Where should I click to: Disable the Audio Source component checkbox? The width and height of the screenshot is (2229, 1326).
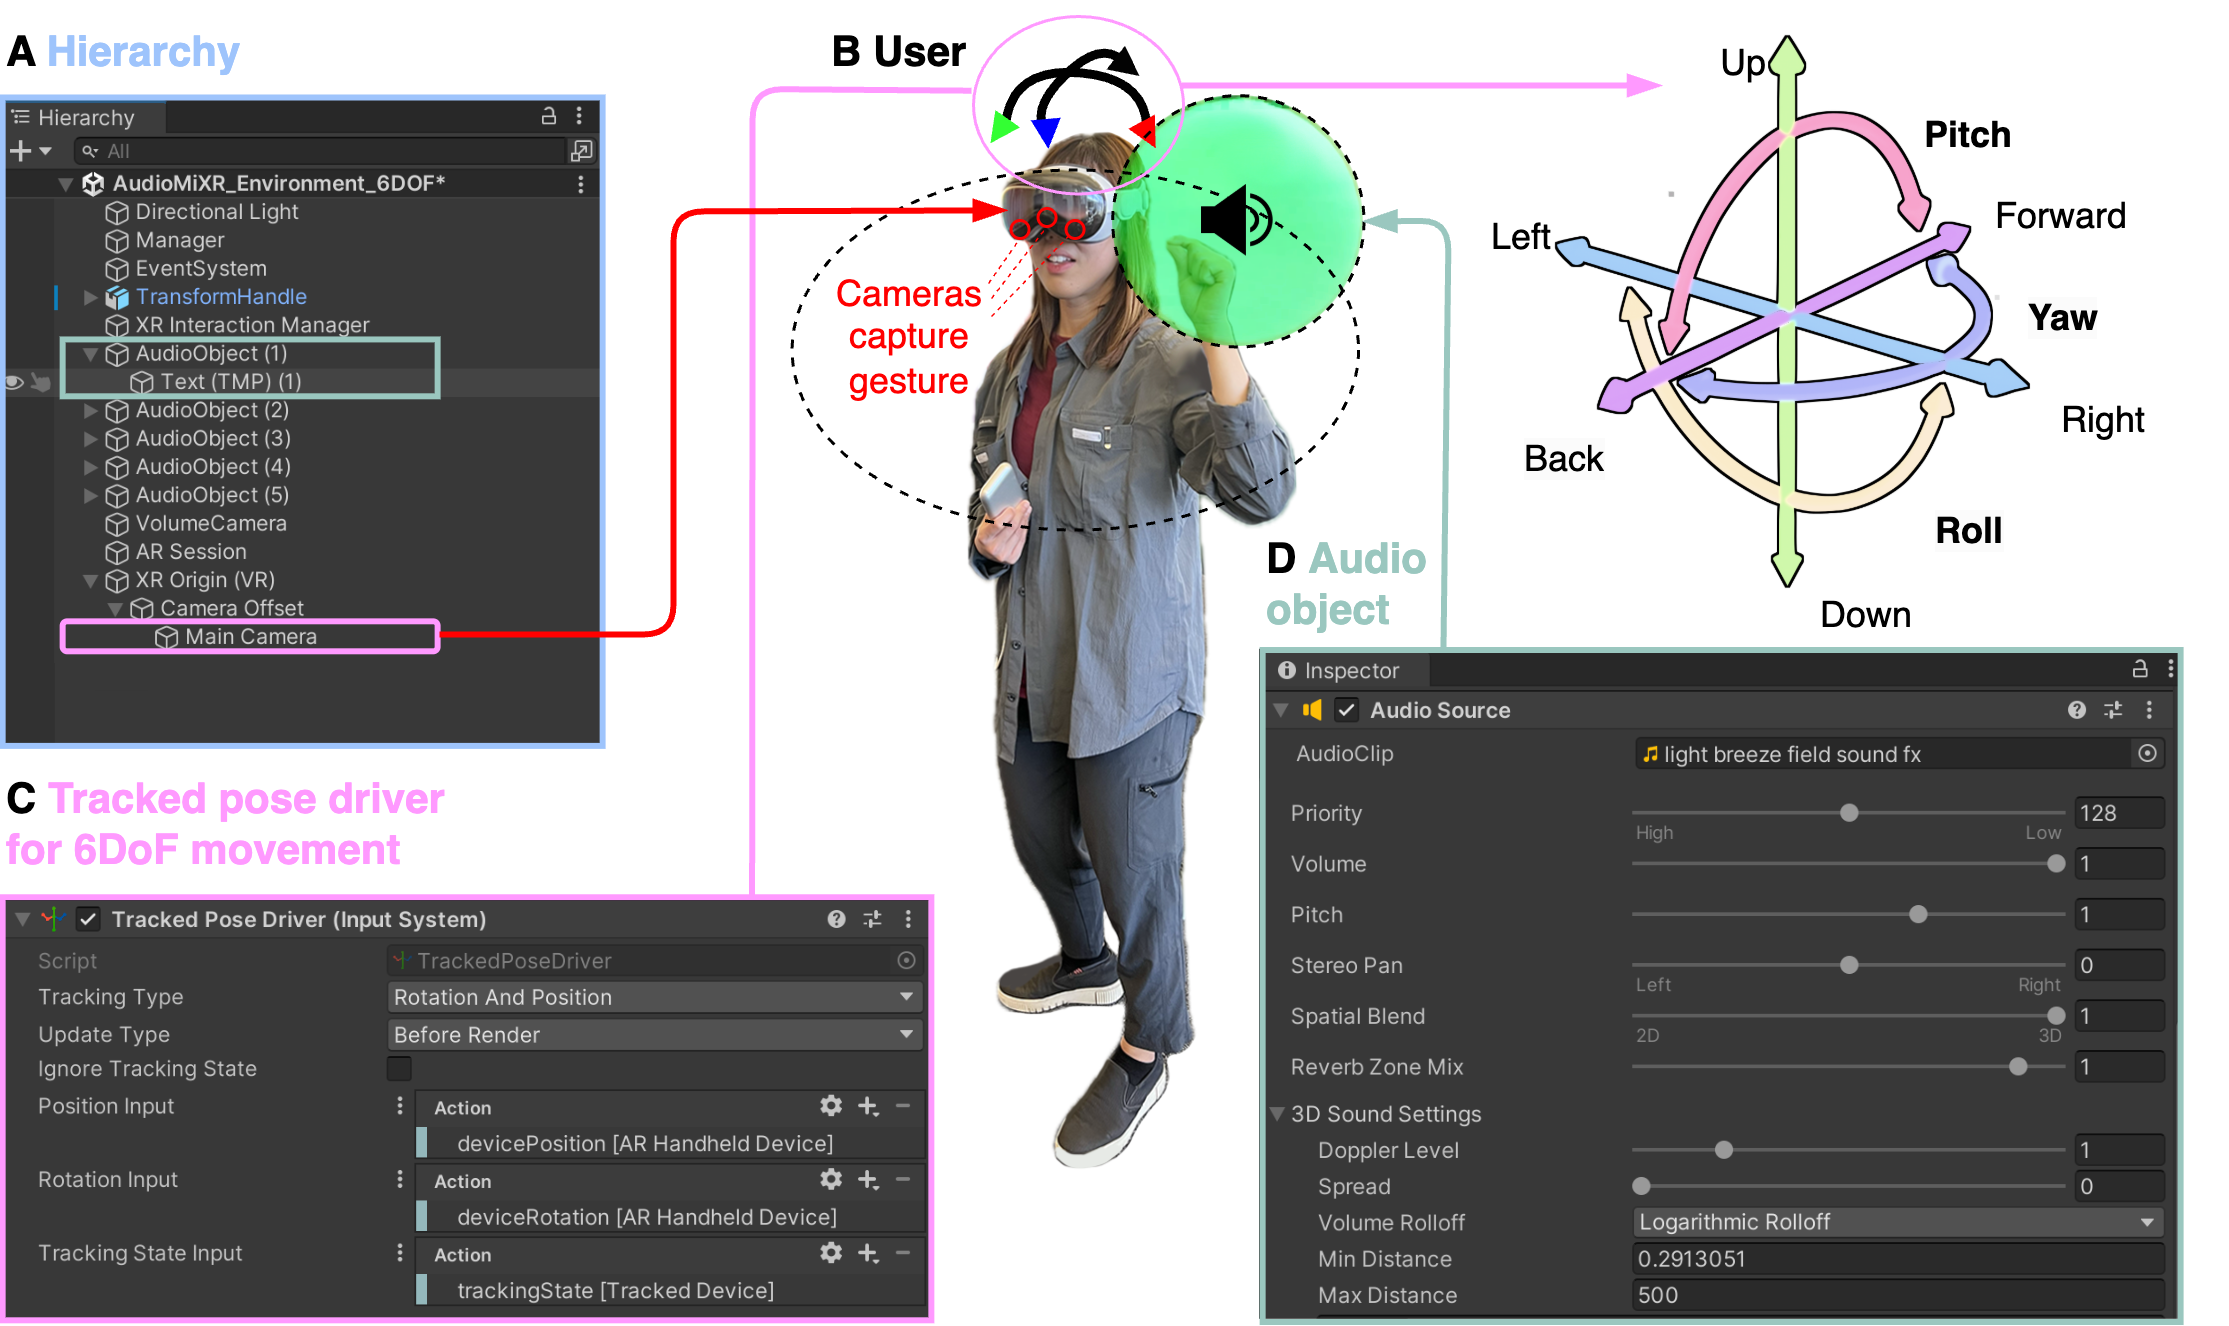pos(1347,710)
